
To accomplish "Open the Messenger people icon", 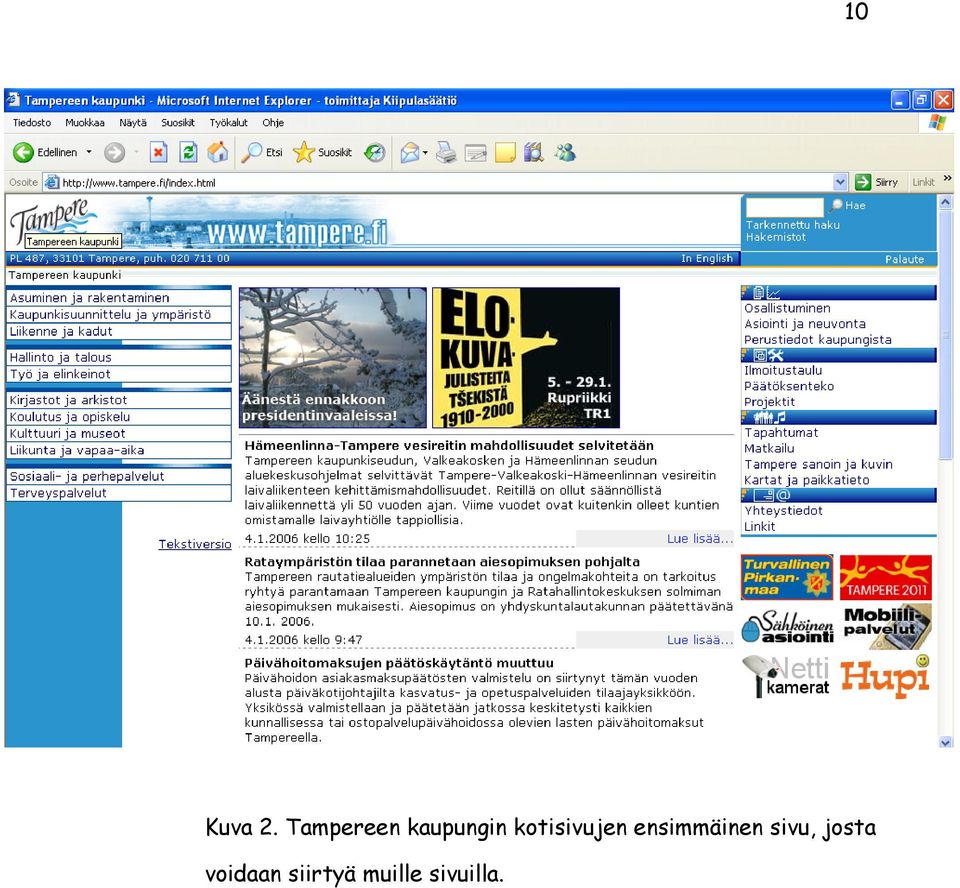I will (565, 152).
